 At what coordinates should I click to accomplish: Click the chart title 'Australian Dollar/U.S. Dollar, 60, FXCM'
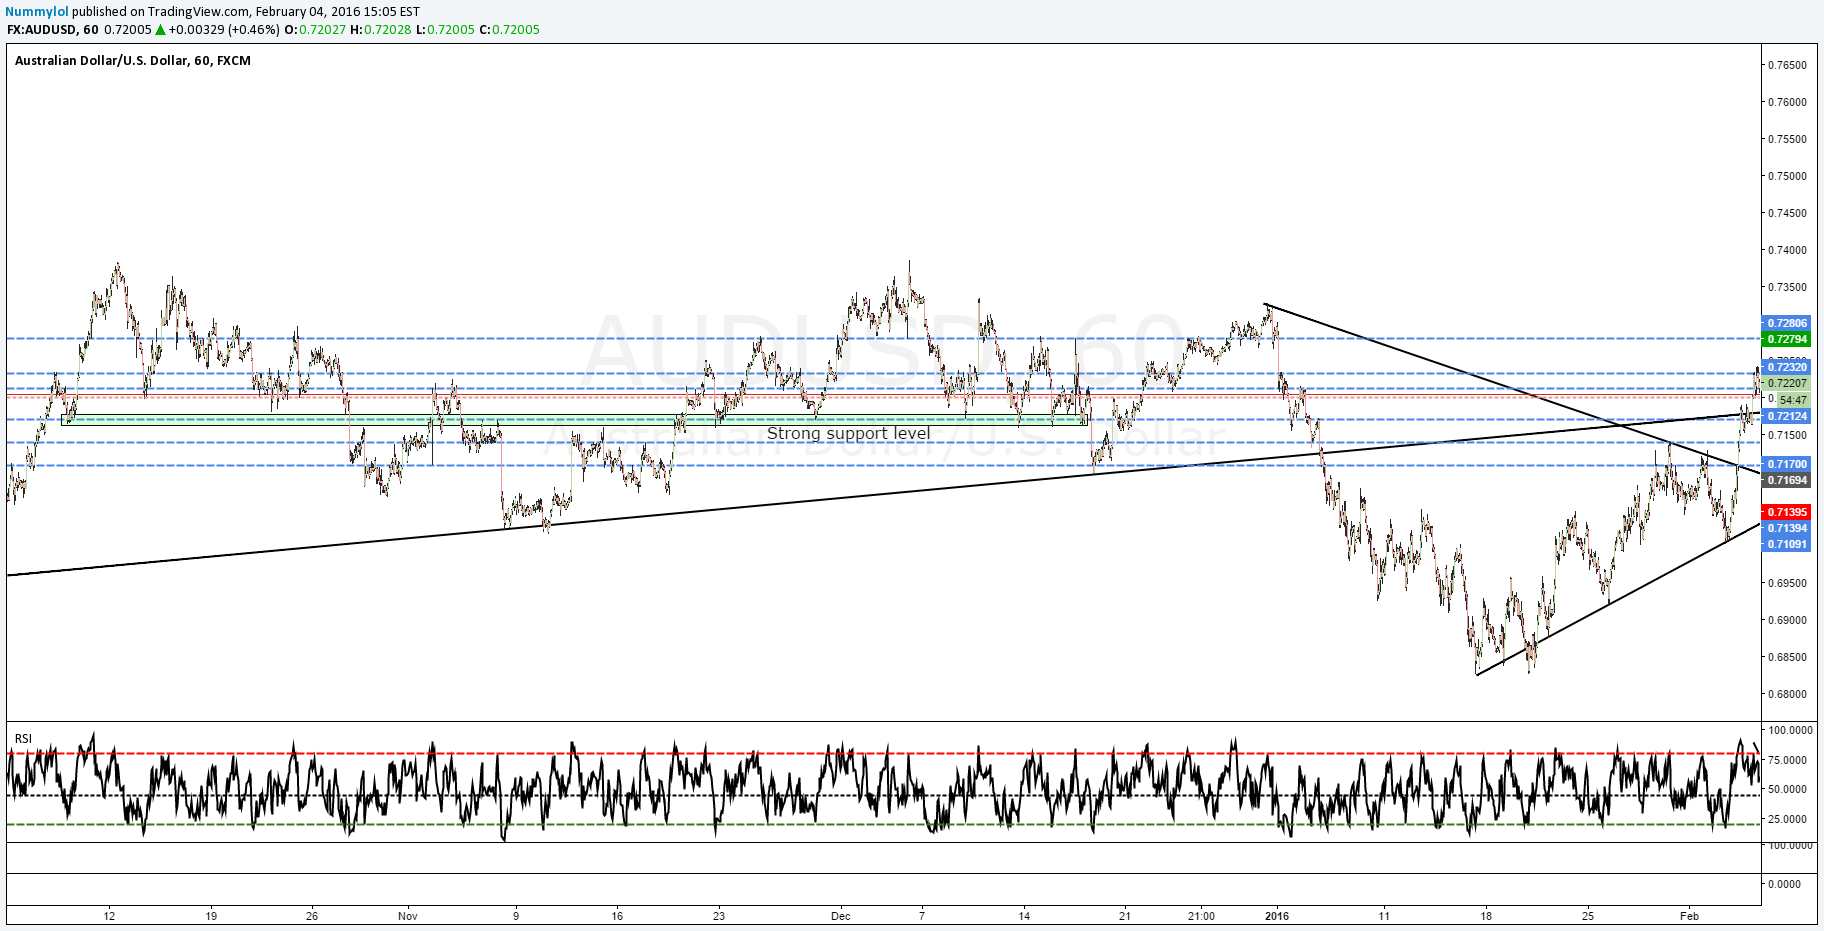click(133, 60)
